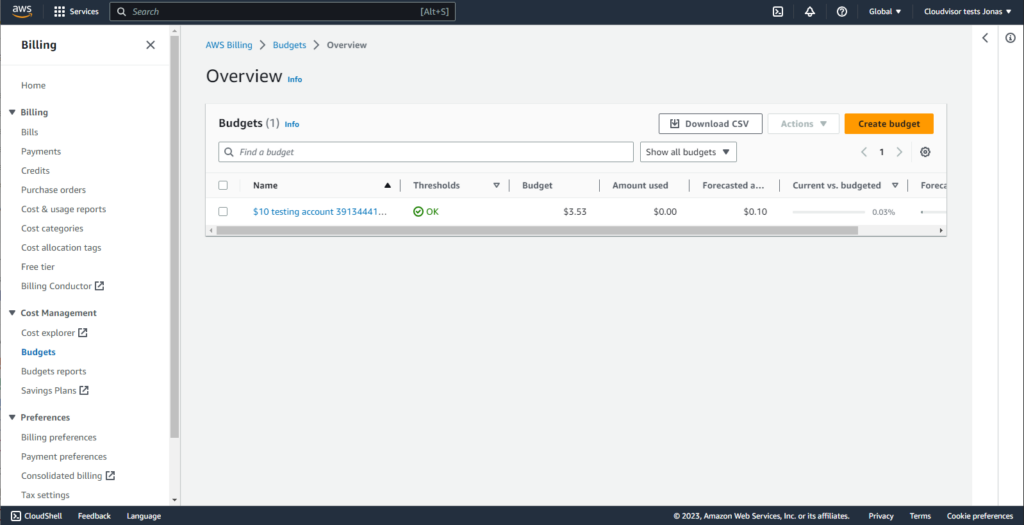1024x525 pixels.
Task: Sort by Name ascending arrow
Action: click(387, 185)
